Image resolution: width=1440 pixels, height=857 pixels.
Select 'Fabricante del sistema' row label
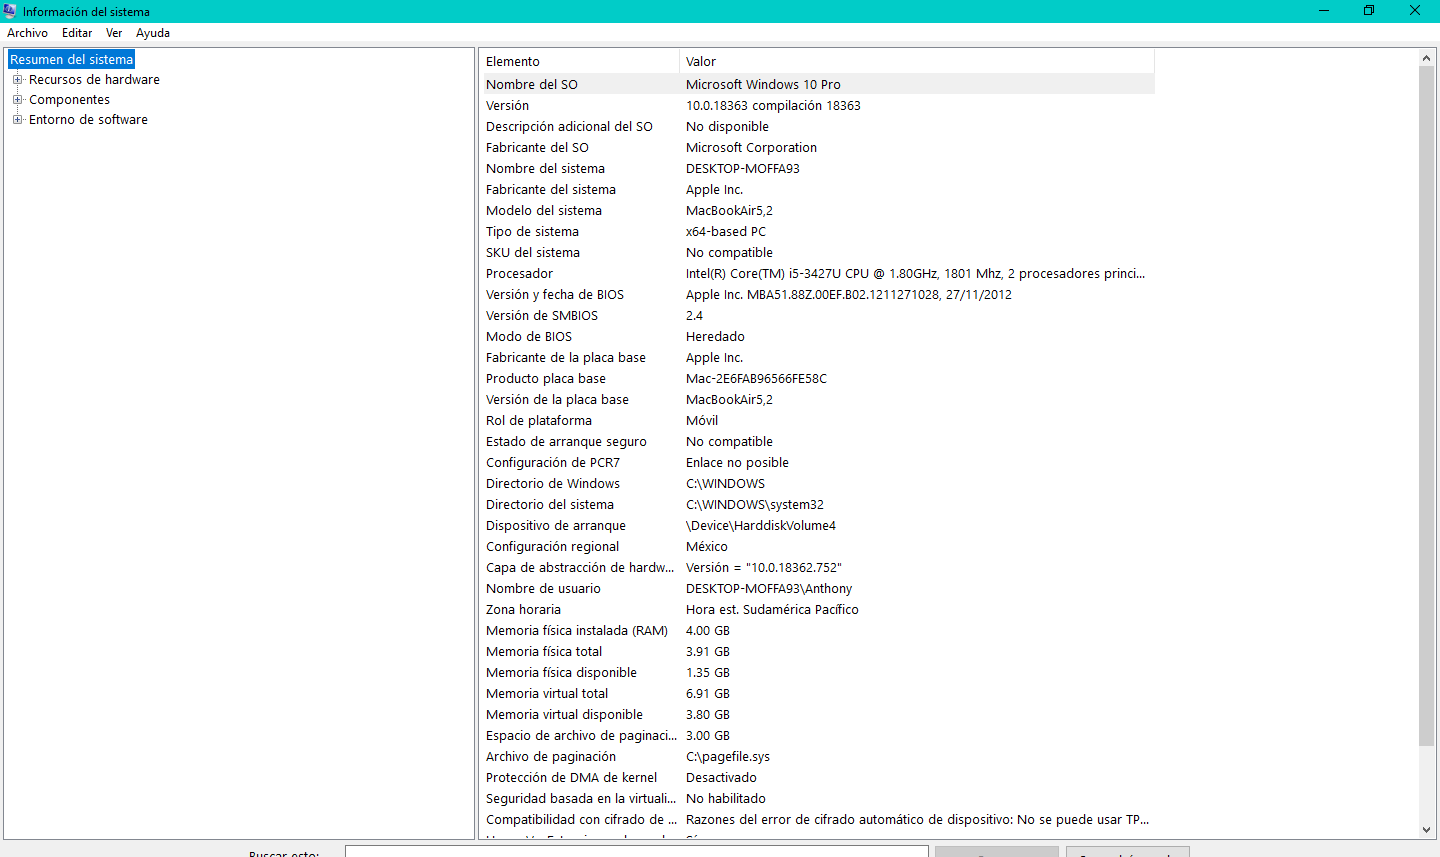pyautogui.click(x=551, y=190)
